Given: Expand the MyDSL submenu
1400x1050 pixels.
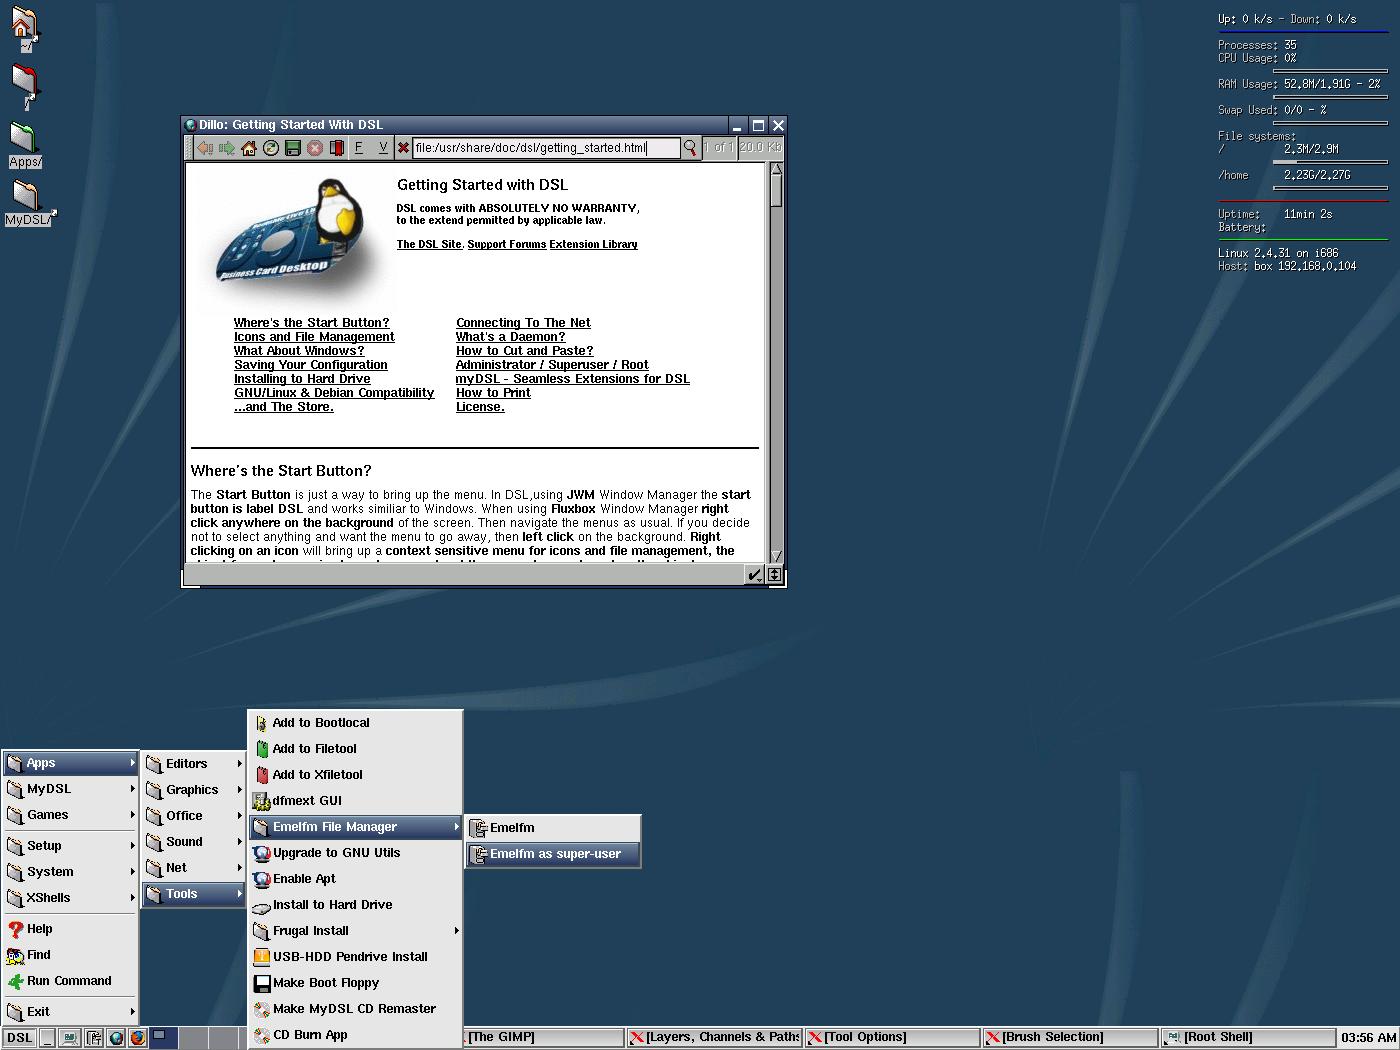Looking at the screenshot, I should pos(70,789).
